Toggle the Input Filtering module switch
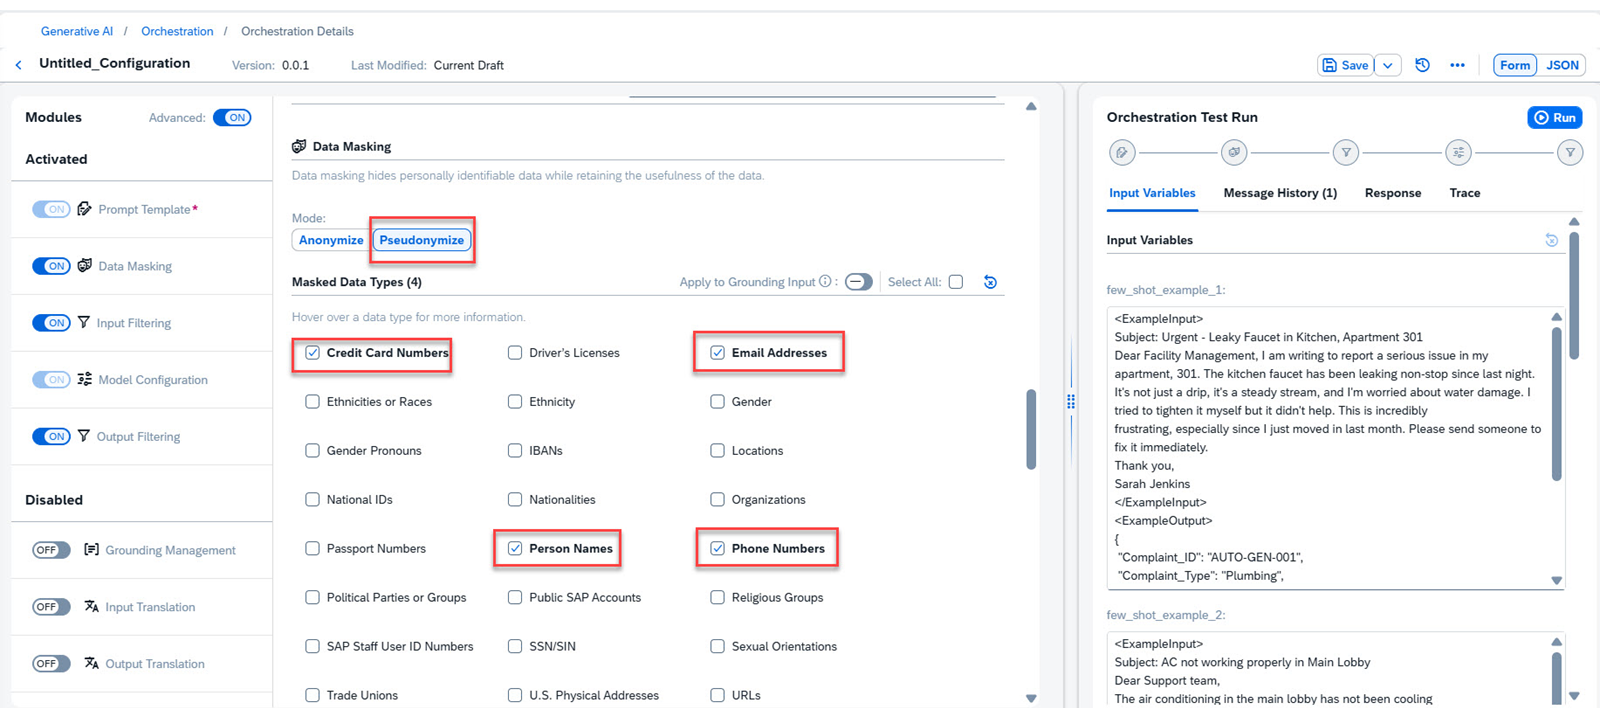1600x718 pixels. point(51,323)
